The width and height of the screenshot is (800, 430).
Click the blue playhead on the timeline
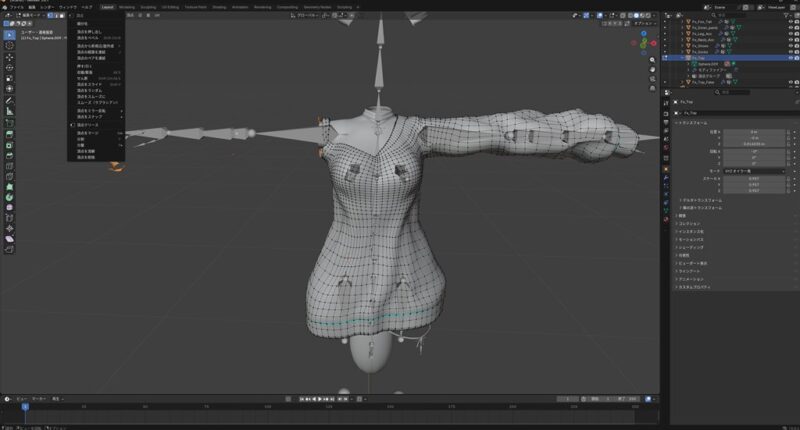click(x=25, y=406)
